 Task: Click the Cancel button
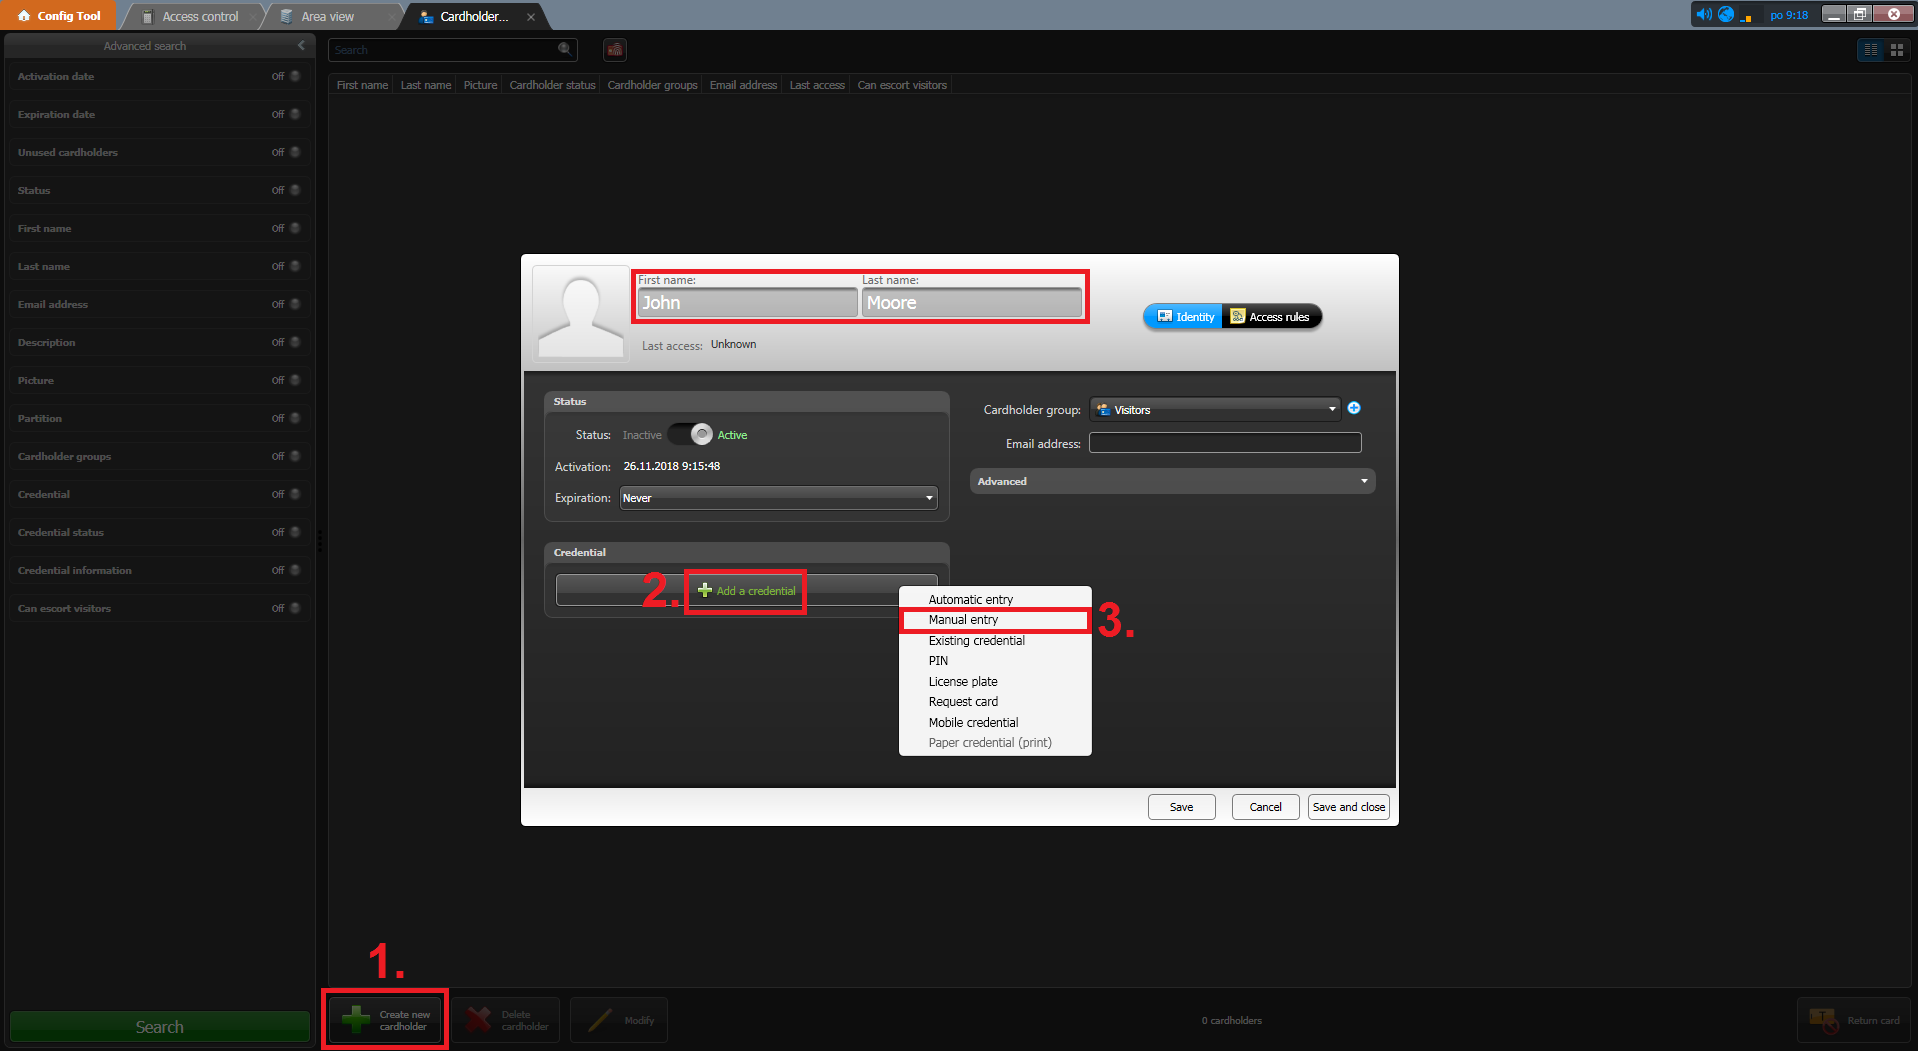coord(1265,807)
